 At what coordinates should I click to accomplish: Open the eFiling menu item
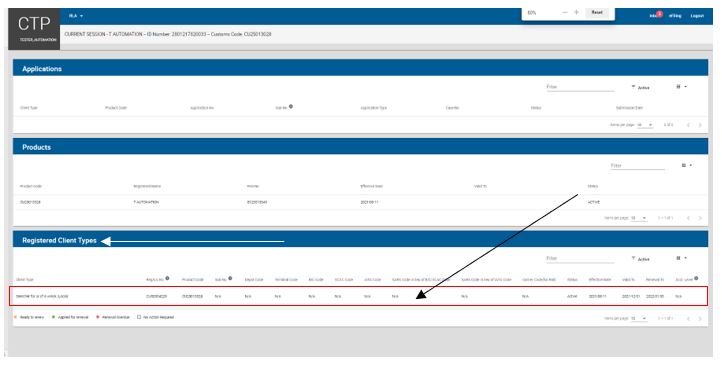click(675, 16)
